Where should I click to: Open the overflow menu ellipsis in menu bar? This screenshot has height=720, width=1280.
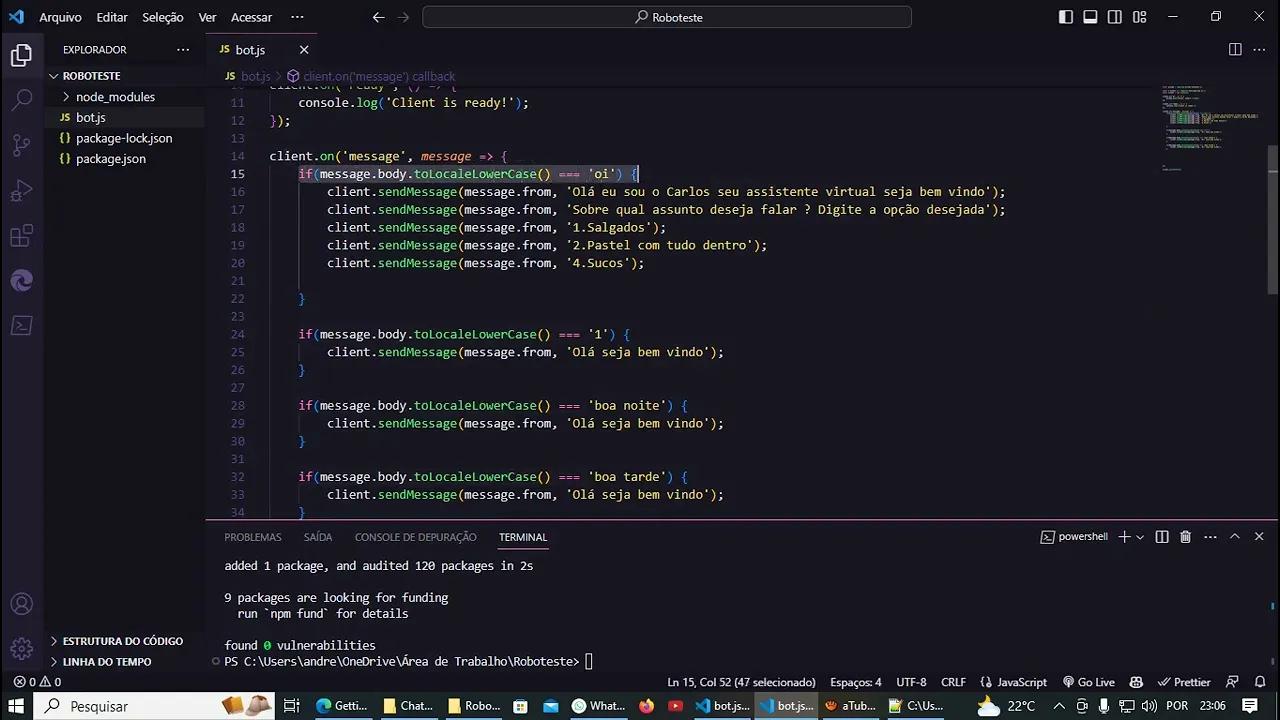click(x=297, y=17)
